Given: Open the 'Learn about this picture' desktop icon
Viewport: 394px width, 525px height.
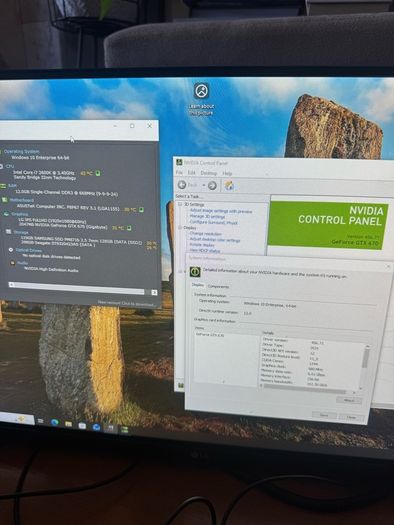Looking at the screenshot, I should click(202, 99).
